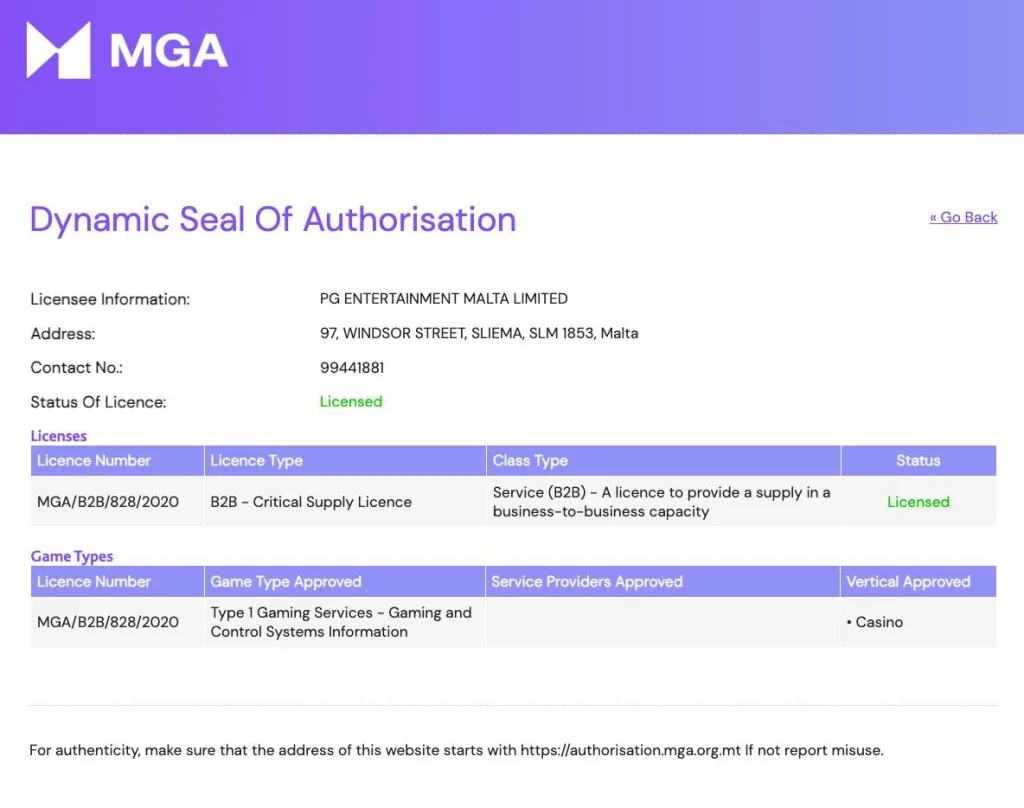Select the Licensee Information label
The height and width of the screenshot is (808, 1024).
110,299
